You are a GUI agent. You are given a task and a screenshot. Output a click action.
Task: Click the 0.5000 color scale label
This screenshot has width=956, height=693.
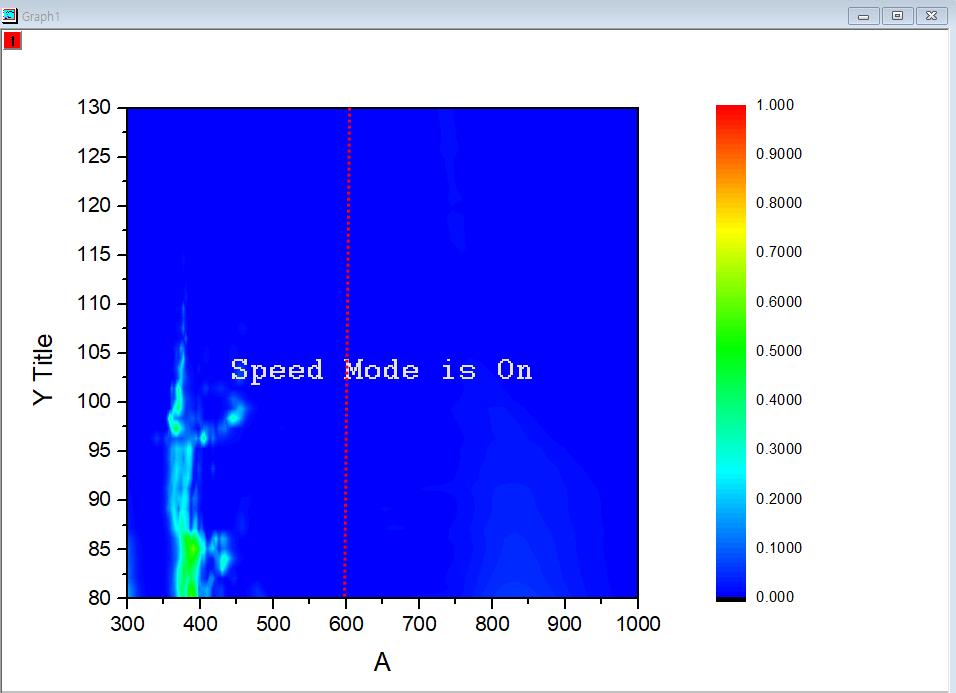[x=779, y=351]
